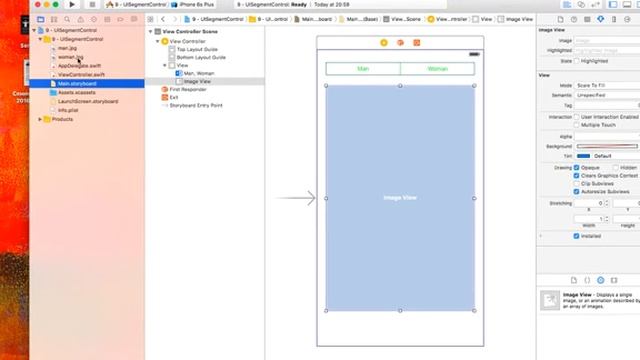640x360 pixels.
Task: Collapse the UISegmentControl group folder
Action: click(40, 39)
